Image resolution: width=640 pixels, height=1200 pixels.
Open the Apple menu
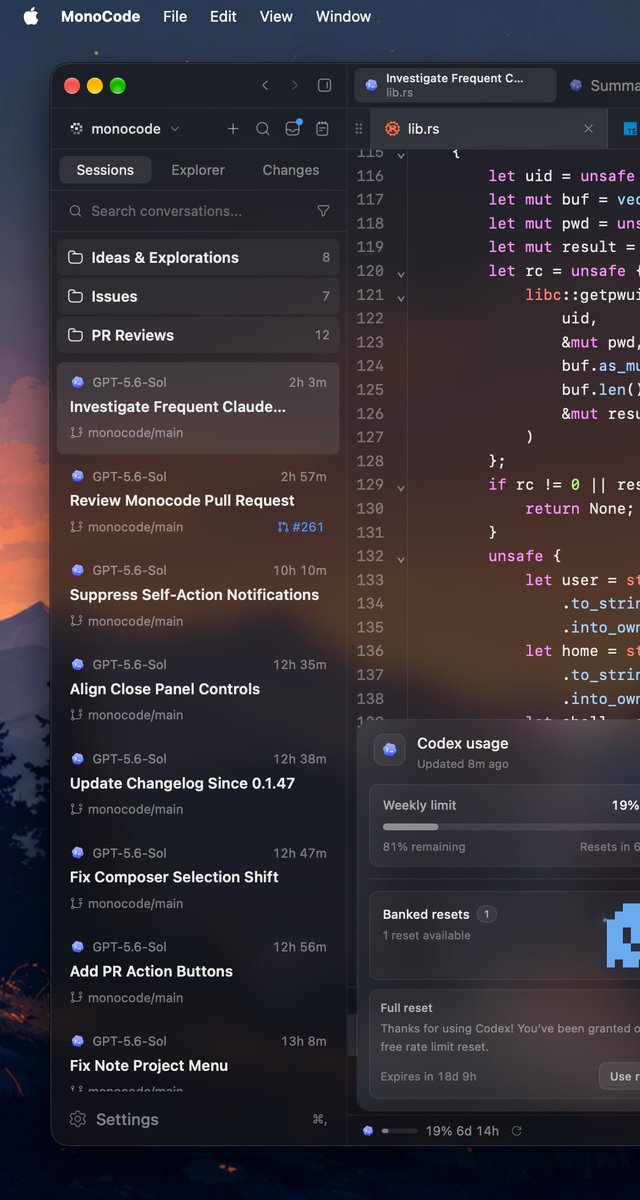(30, 16)
